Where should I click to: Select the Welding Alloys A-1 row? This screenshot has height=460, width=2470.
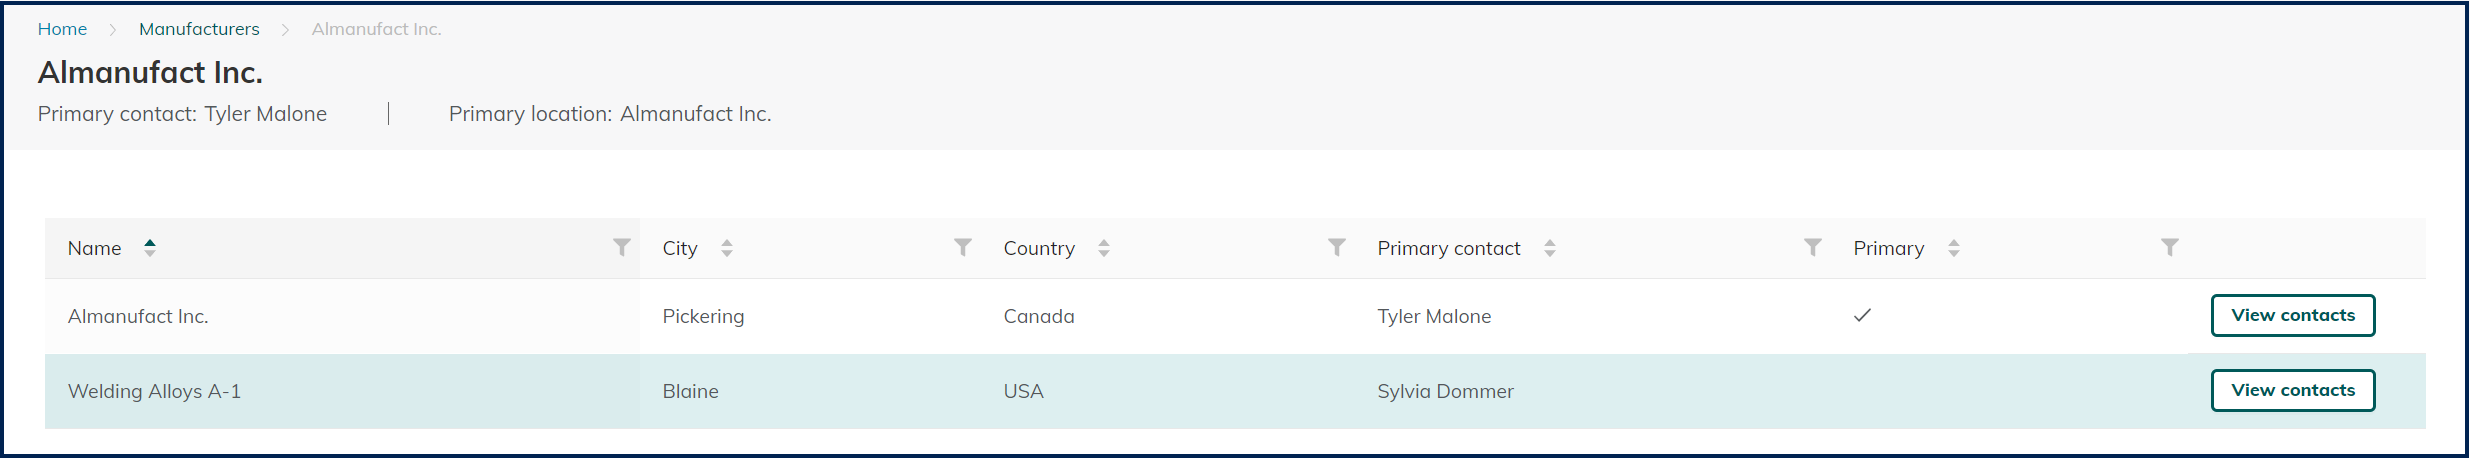154,391
